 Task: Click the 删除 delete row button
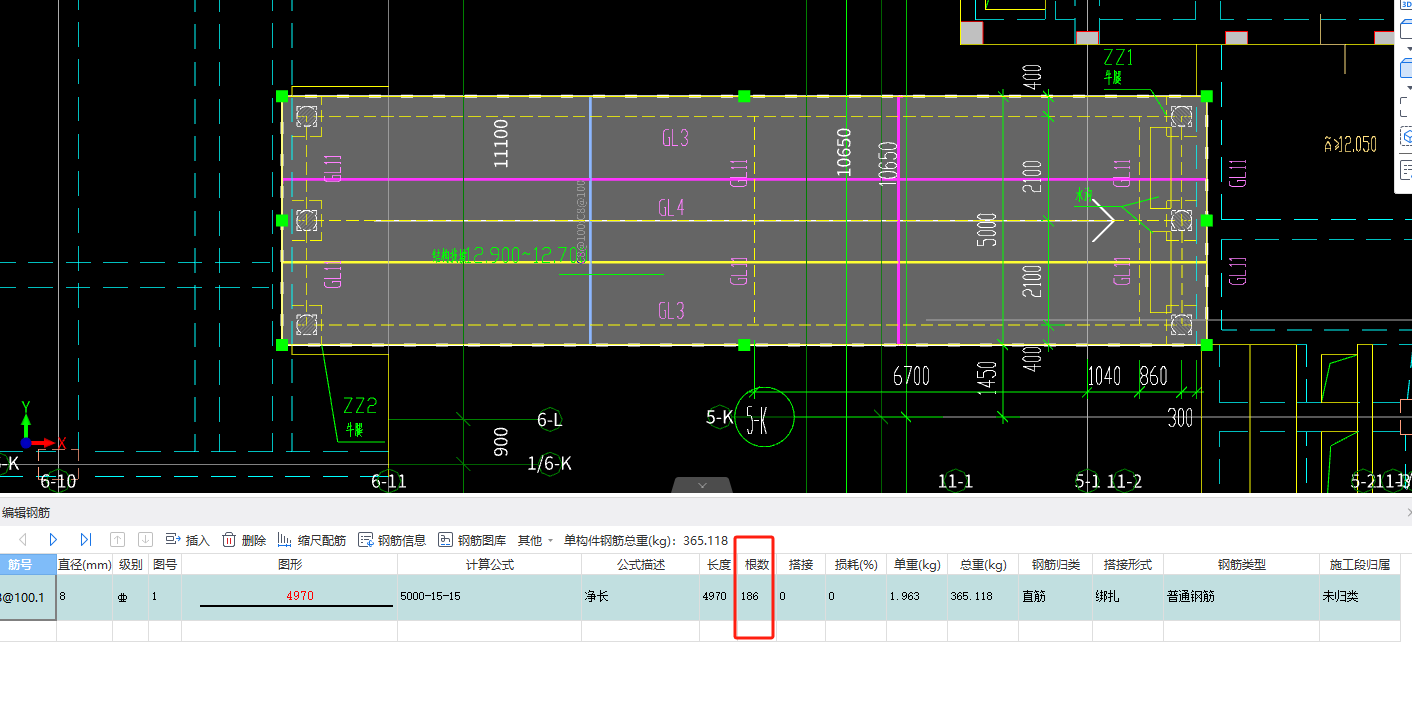coord(244,540)
